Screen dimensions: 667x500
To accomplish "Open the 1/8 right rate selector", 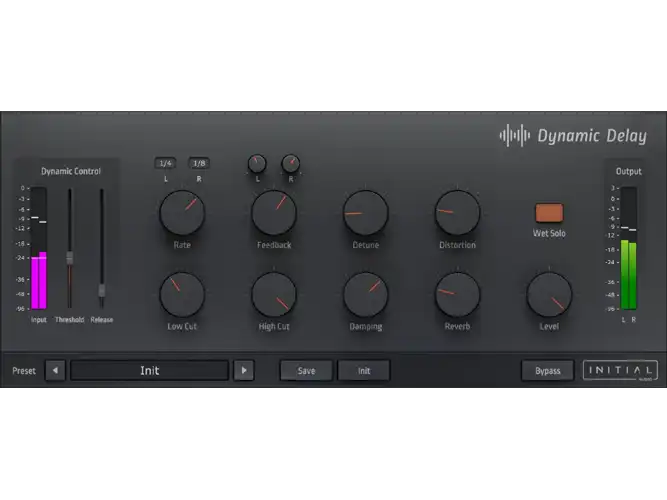I will click(199, 163).
